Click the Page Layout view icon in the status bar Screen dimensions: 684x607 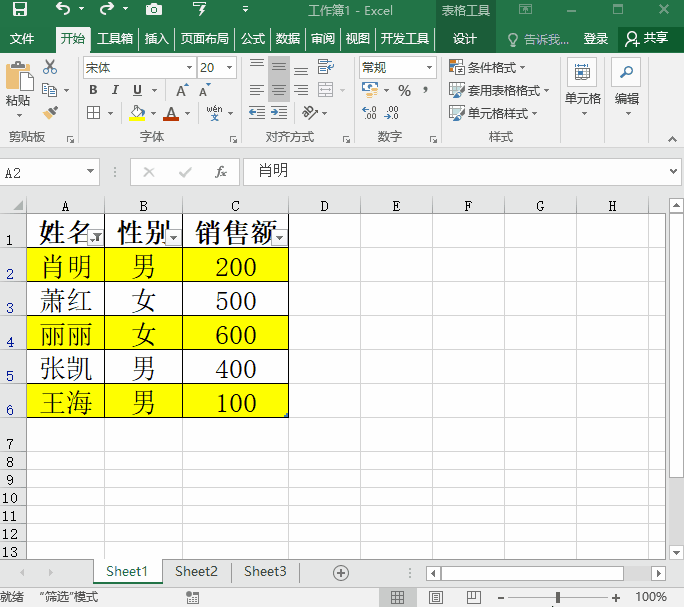point(435,597)
